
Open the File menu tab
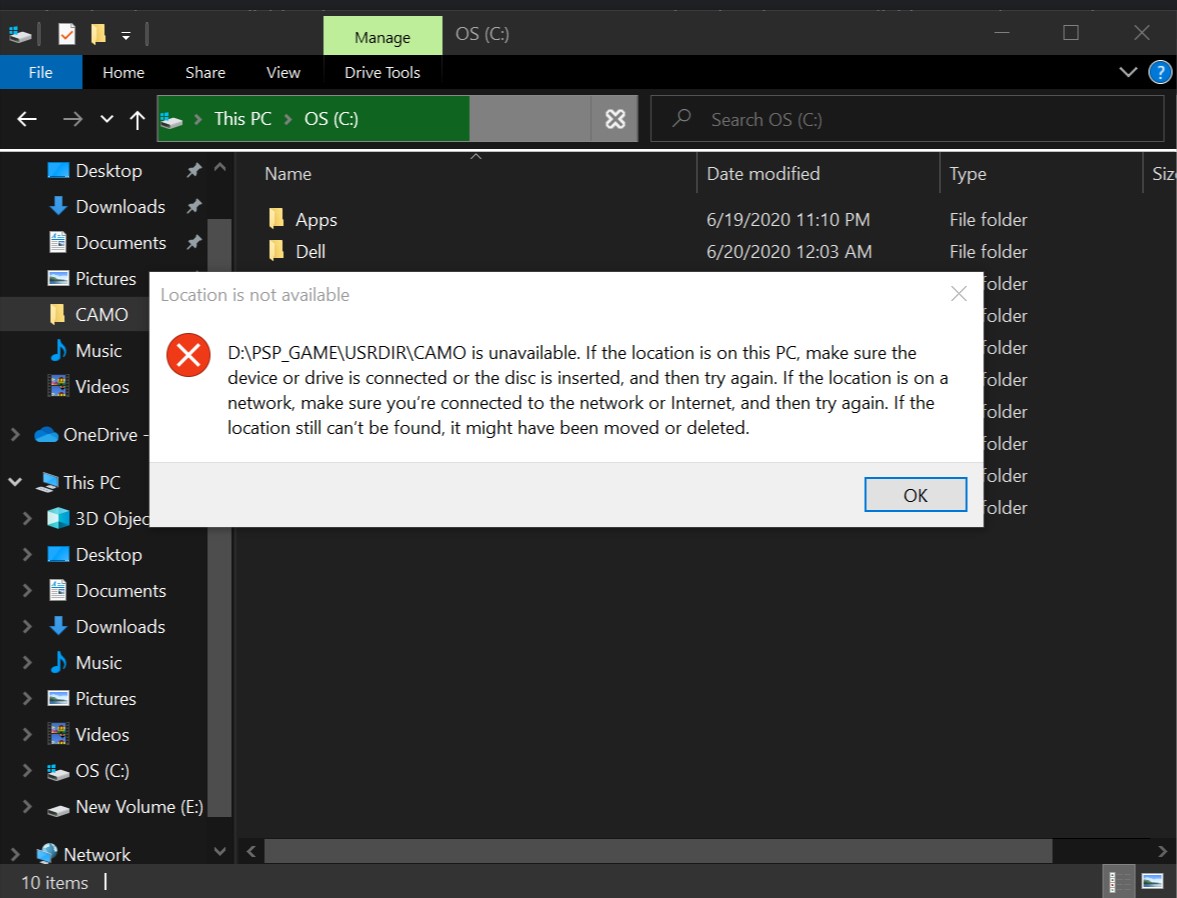pyautogui.click(x=40, y=72)
